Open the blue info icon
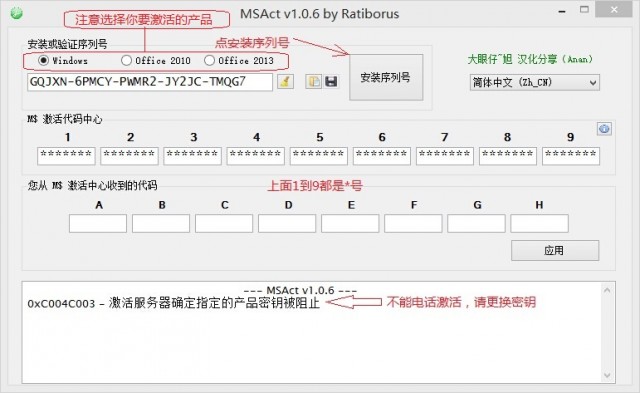 click(x=604, y=129)
